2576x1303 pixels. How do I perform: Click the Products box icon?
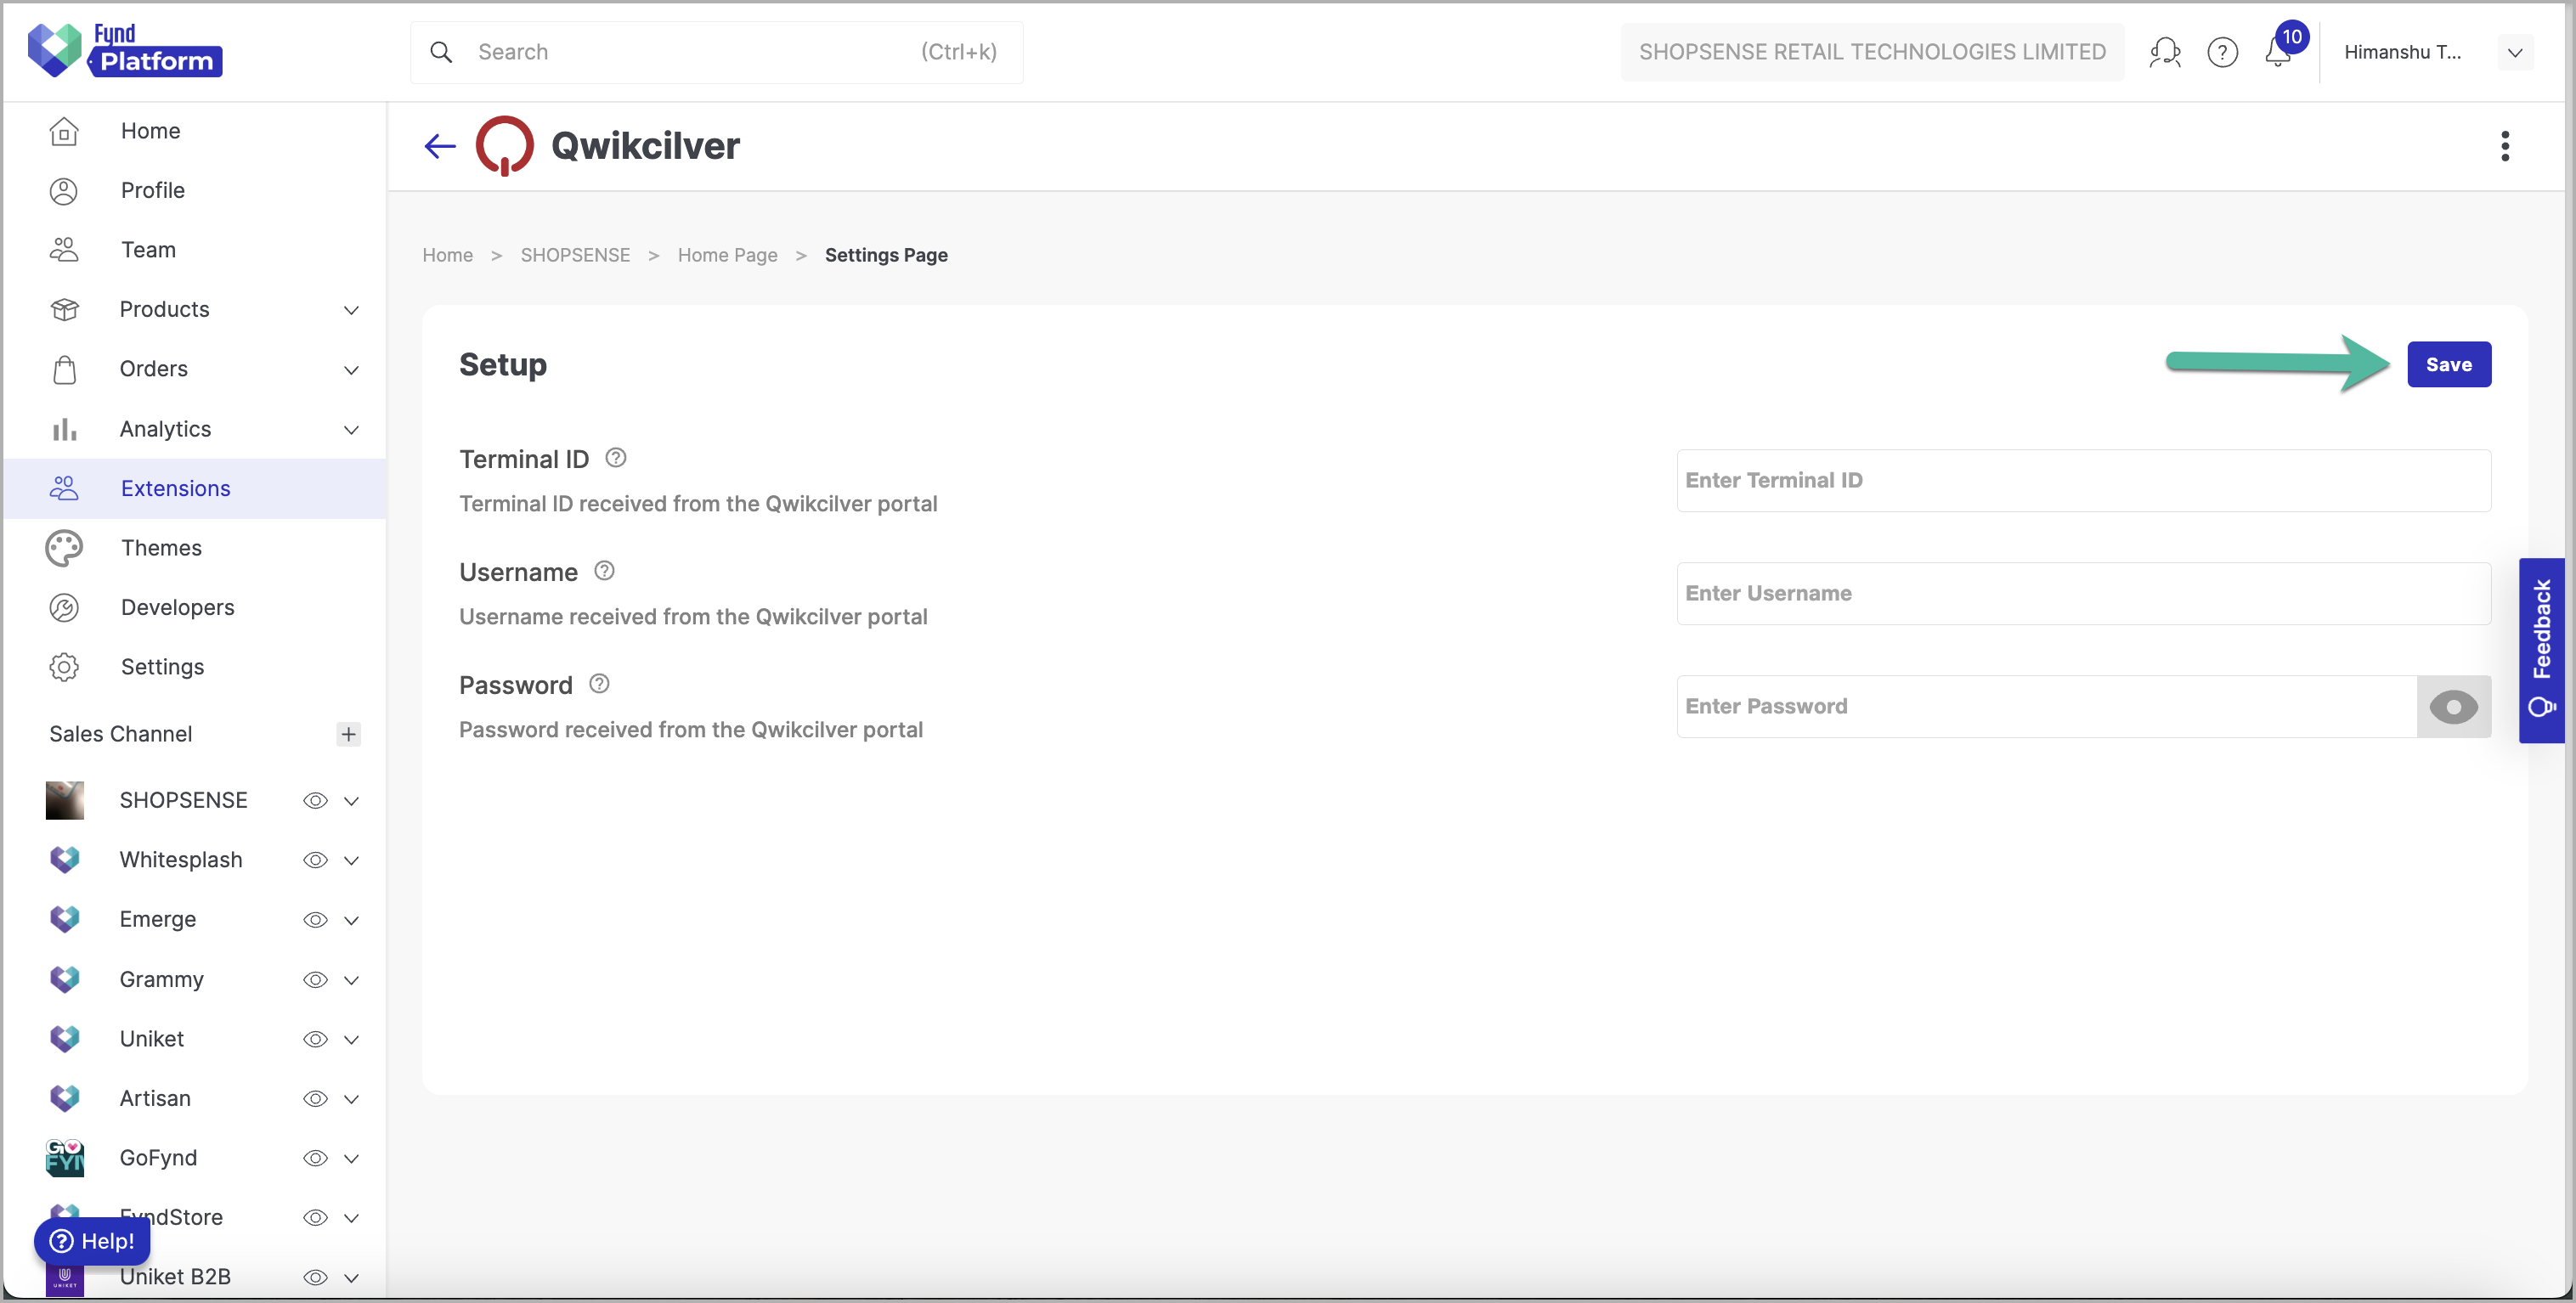(x=64, y=309)
